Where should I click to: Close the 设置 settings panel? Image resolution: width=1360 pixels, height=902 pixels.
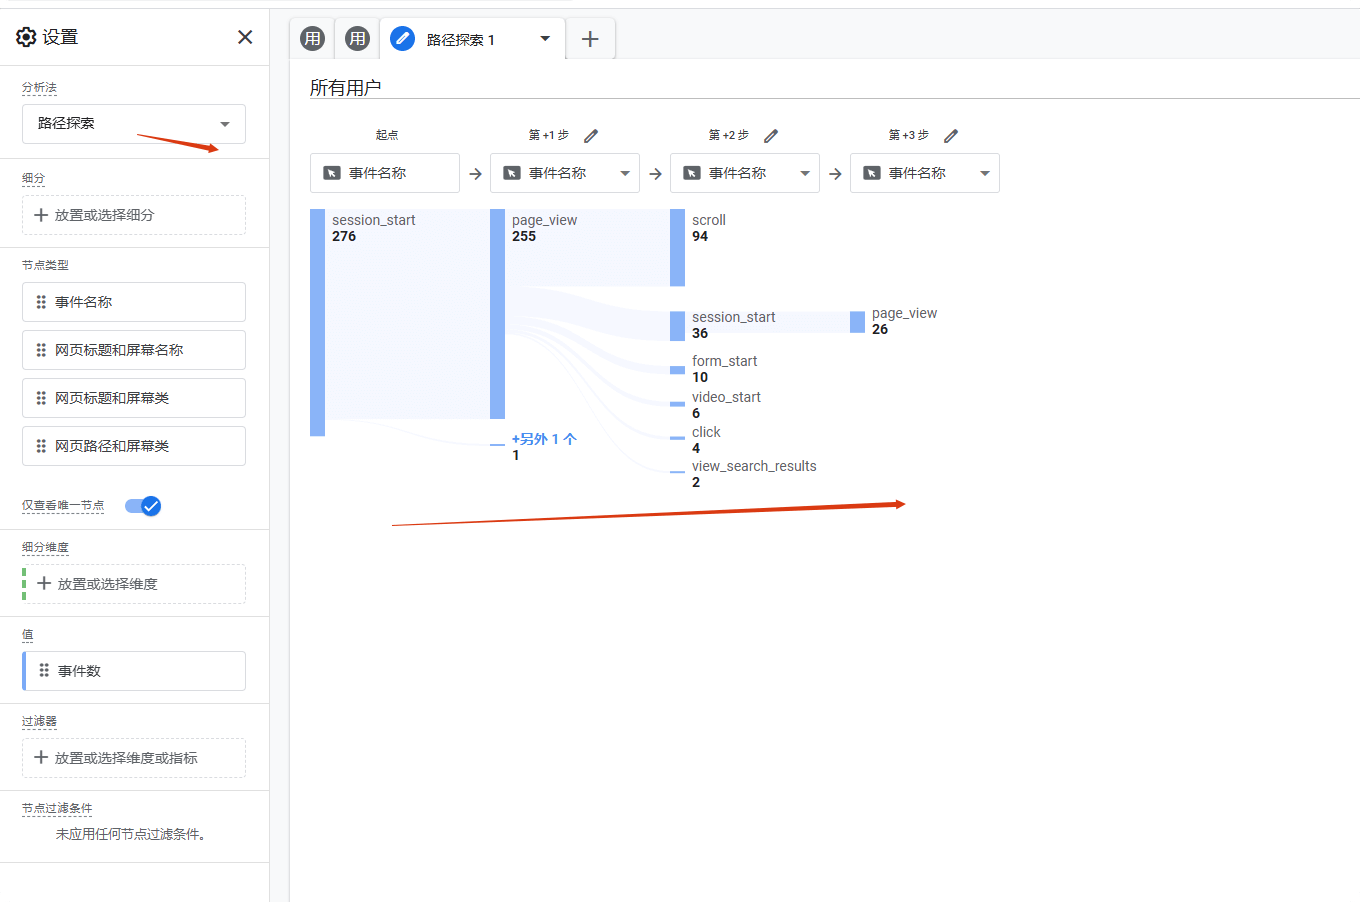245,37
